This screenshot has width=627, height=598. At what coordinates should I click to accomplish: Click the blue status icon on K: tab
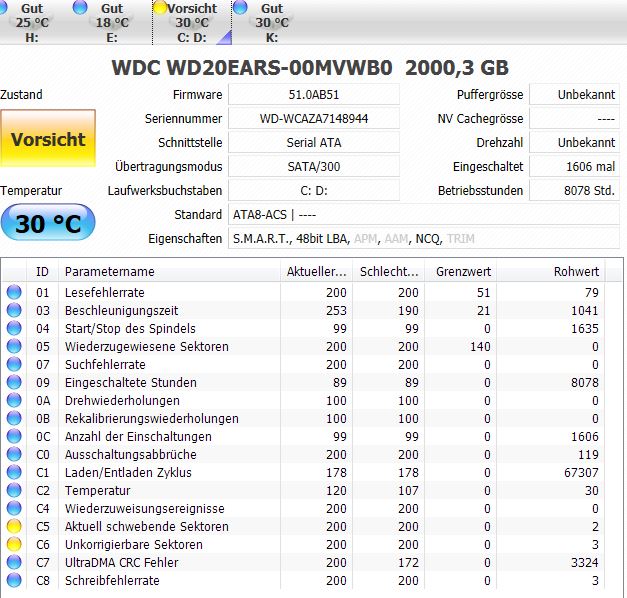coord(240,7)
